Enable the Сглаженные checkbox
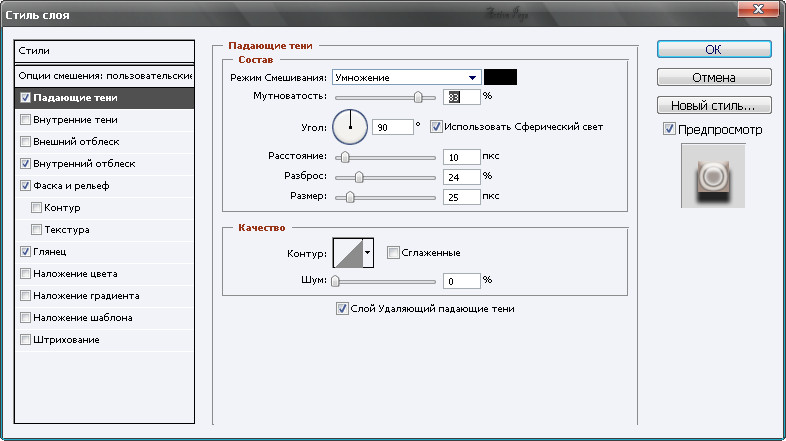 (x=393, y=252)
